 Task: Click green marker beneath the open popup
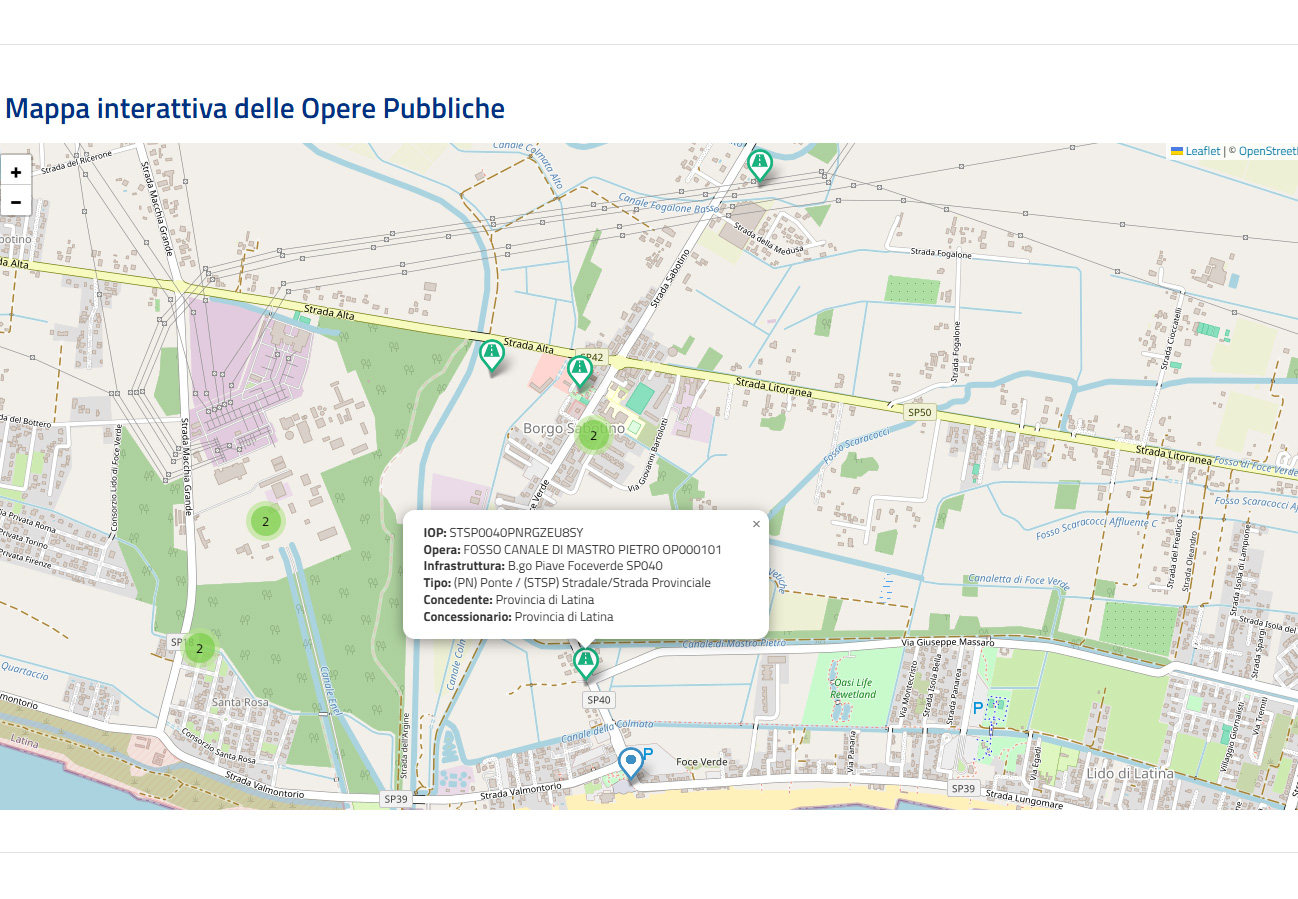[586, 661]
